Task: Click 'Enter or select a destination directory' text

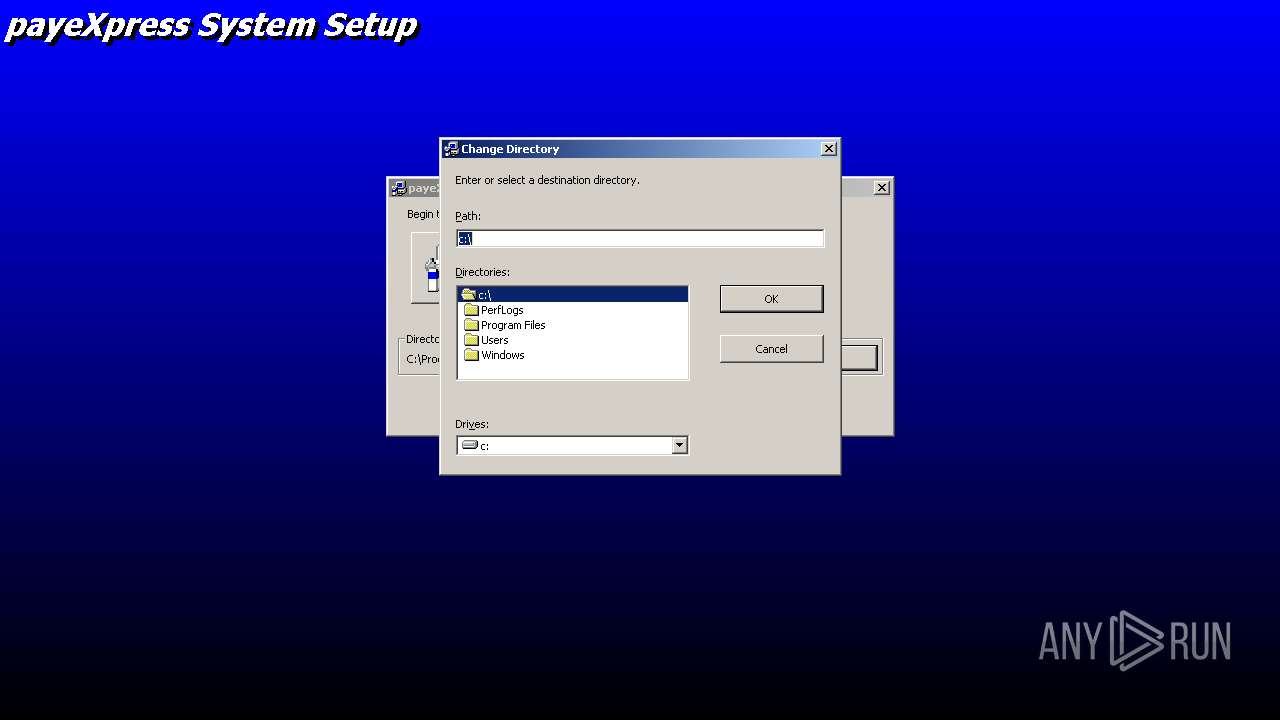Action: (547, 180)
